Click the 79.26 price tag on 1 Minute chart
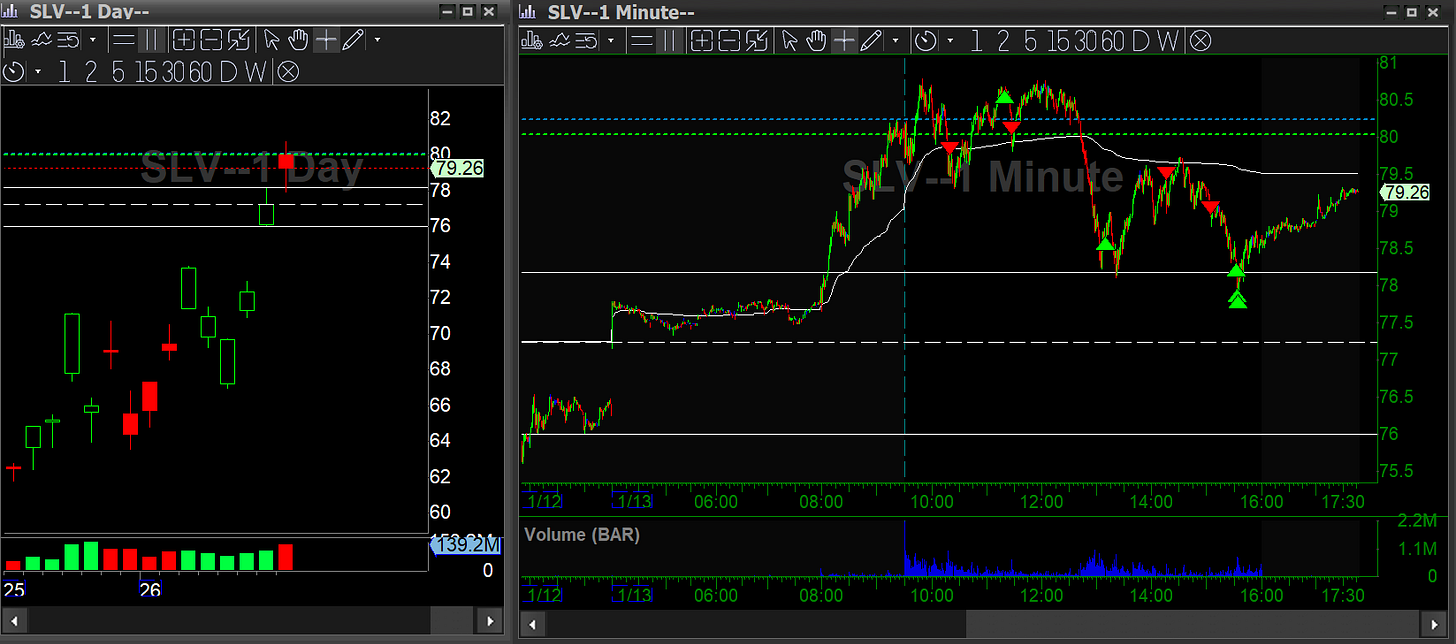Image resolution: width=1456 pixels, height=644 pixels. click(1405, 191)
